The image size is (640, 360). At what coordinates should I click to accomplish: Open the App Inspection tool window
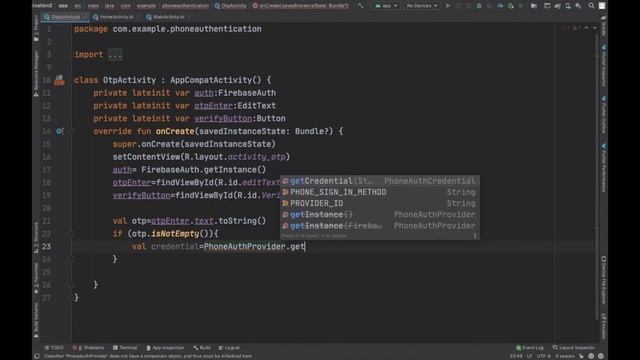pyautogui.click(x=165, y=348)
